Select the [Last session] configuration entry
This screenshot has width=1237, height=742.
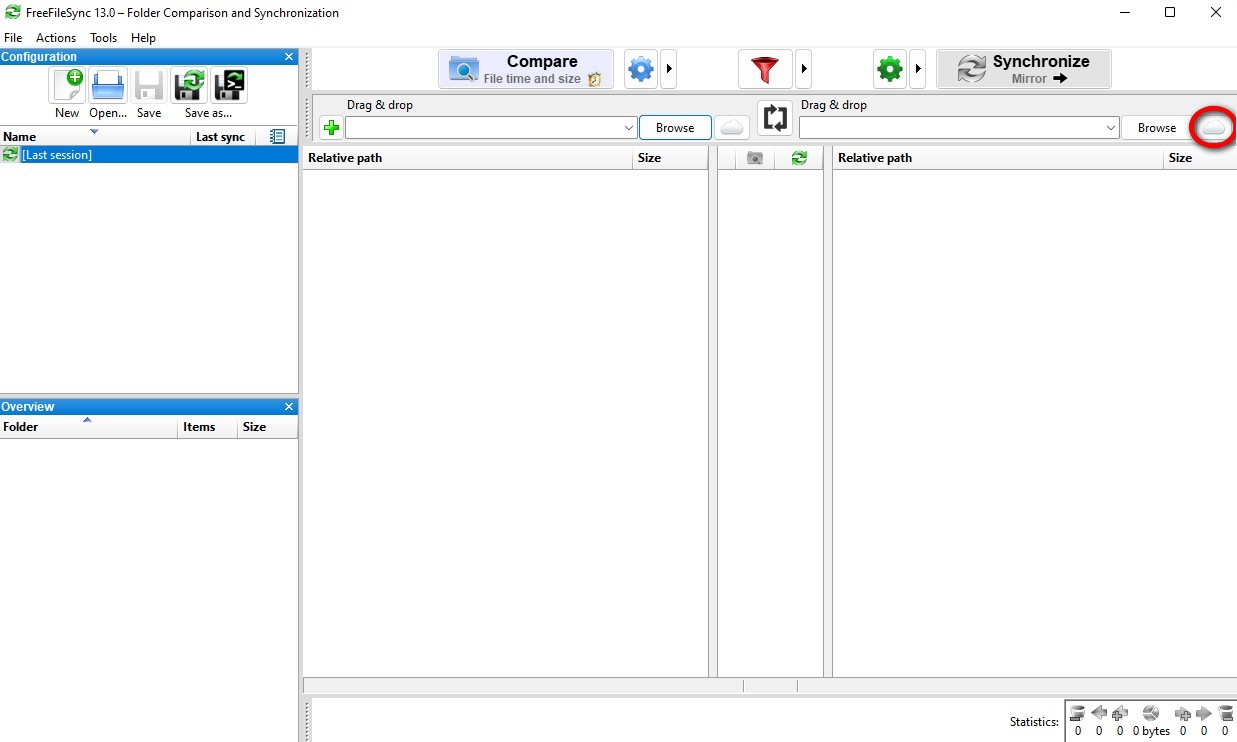coord(57,155)
